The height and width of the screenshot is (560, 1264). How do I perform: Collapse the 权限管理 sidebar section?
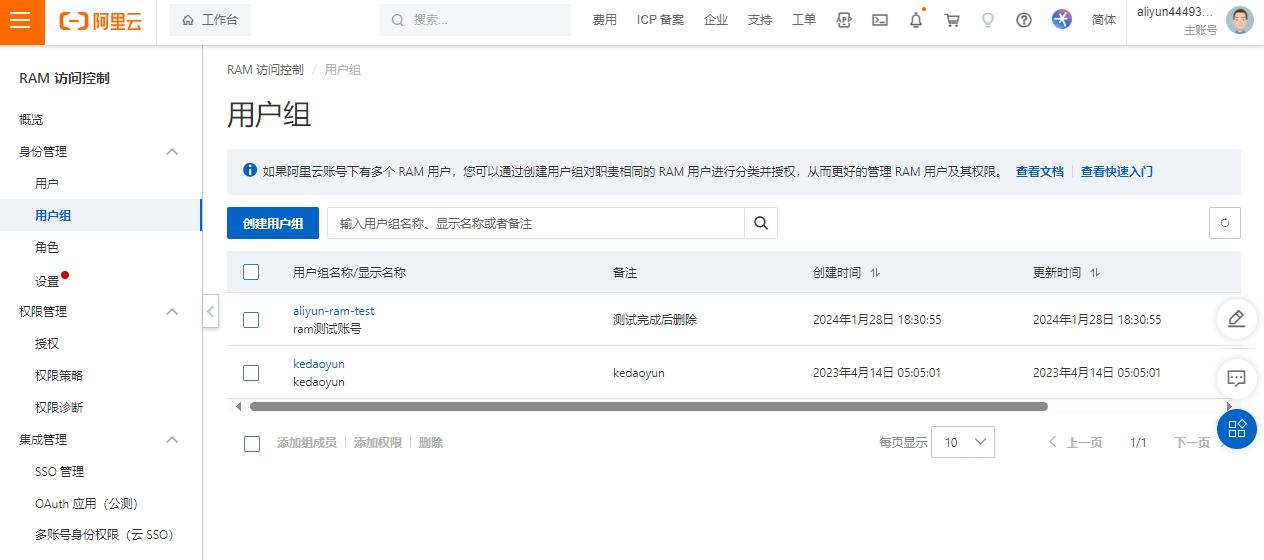172,312
